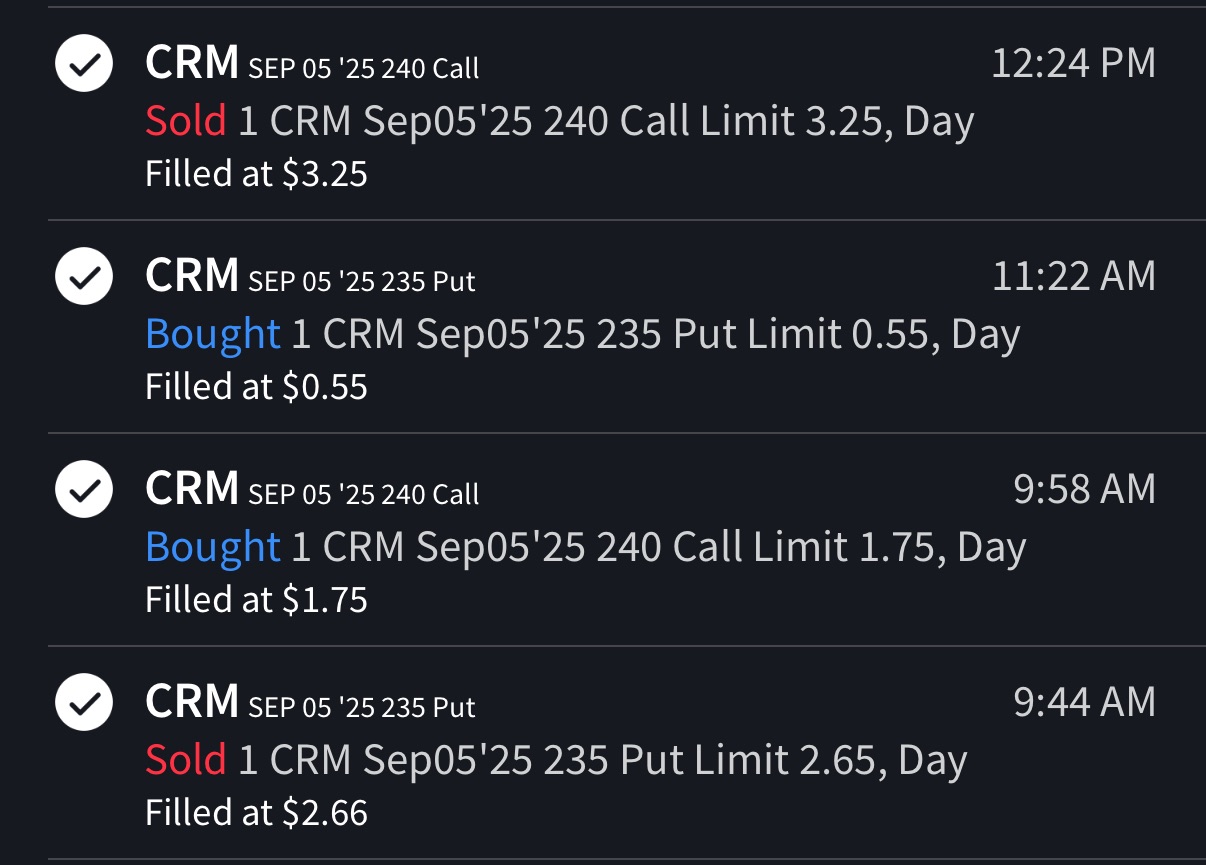Open the CRM 235 Put bought order title
The image size is (1206, 865).
pos(310,275)
